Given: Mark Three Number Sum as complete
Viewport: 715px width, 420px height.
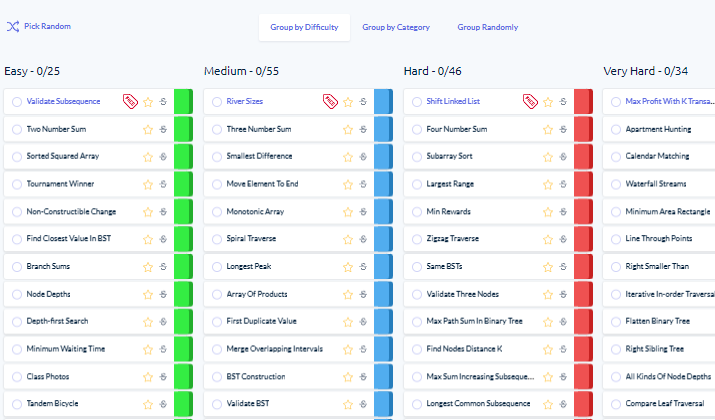Looking at the screenshot, I should point(217,130).
